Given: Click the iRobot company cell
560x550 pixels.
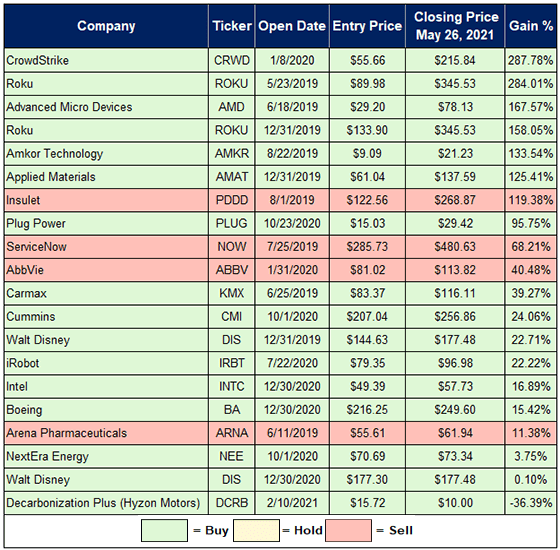Looking at the screenshot, I should [x=106, y=363].
